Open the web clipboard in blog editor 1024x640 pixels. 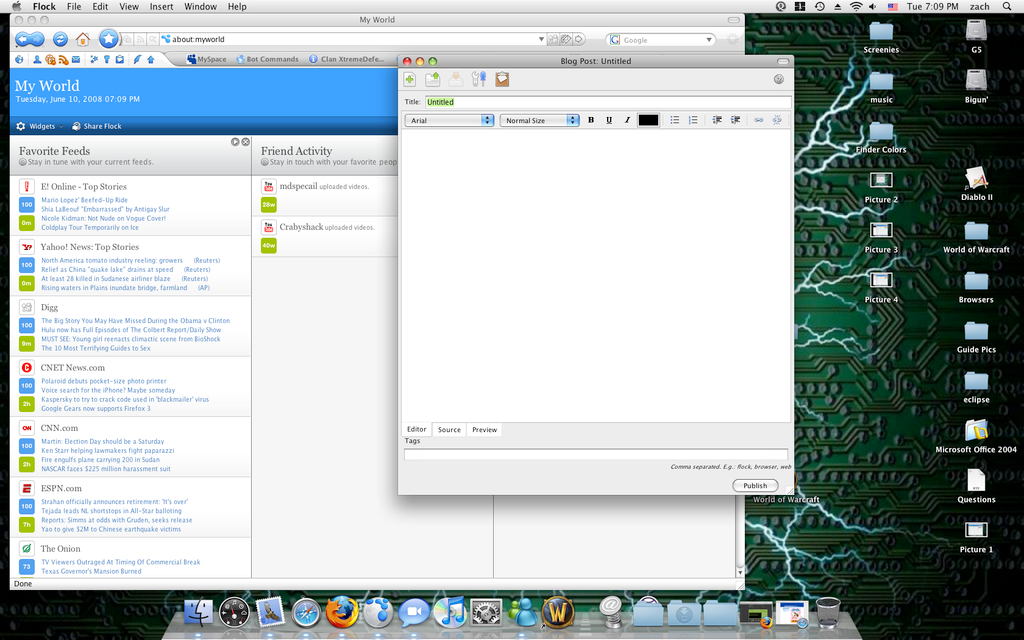click(x=502, y=80)
